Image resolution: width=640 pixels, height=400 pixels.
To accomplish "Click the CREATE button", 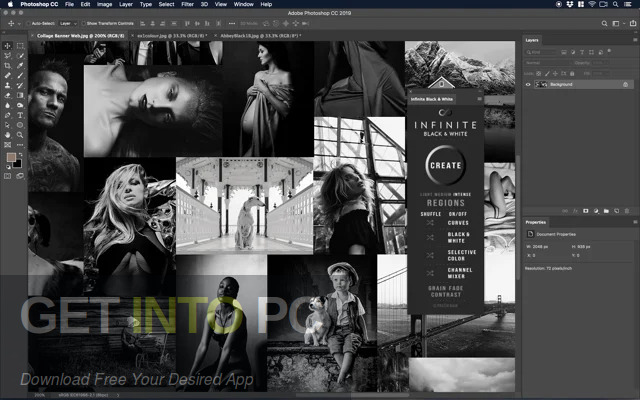I will click(445, 165).
